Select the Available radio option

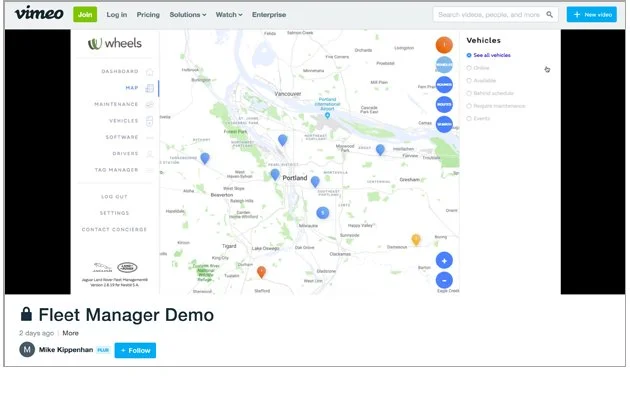[x=468, y=80]
